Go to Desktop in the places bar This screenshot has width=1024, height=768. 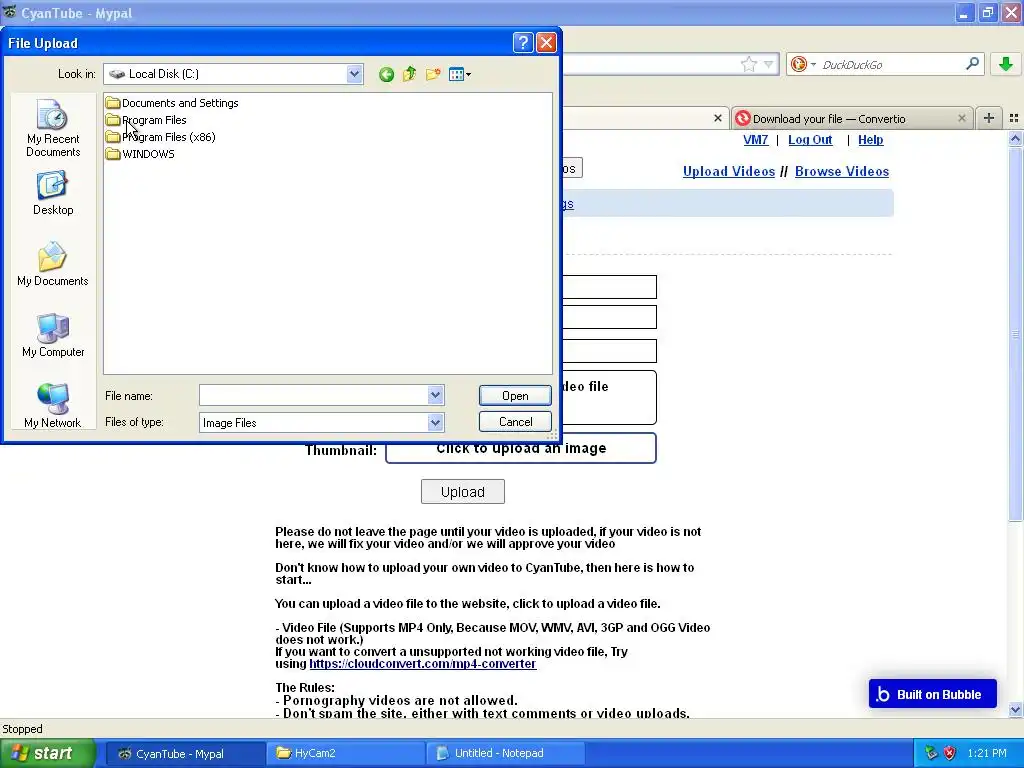point(53,193)
